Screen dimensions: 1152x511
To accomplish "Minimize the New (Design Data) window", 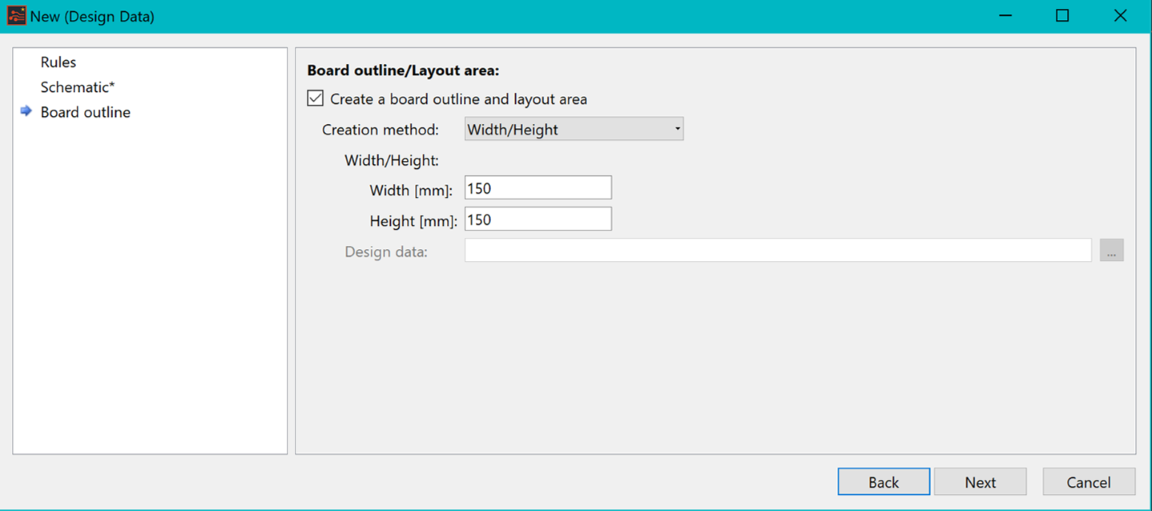I will 1004,16.
